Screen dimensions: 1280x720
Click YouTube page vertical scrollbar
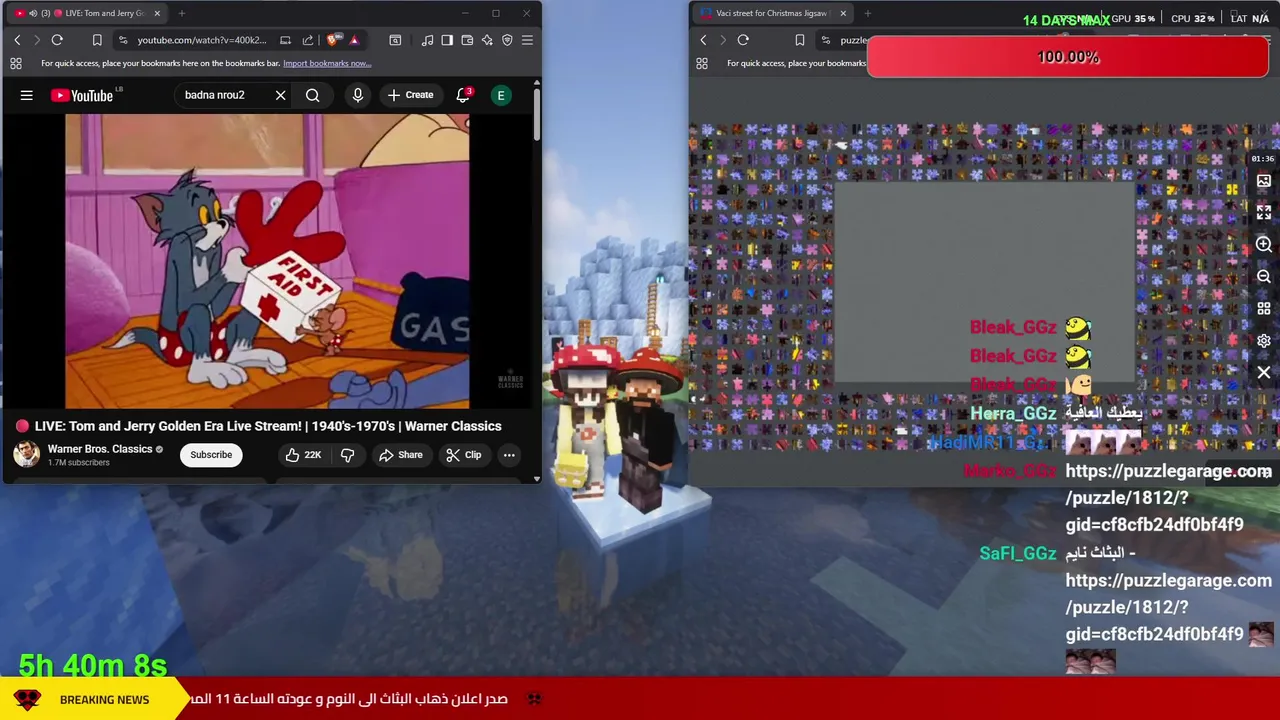point(536,115)
